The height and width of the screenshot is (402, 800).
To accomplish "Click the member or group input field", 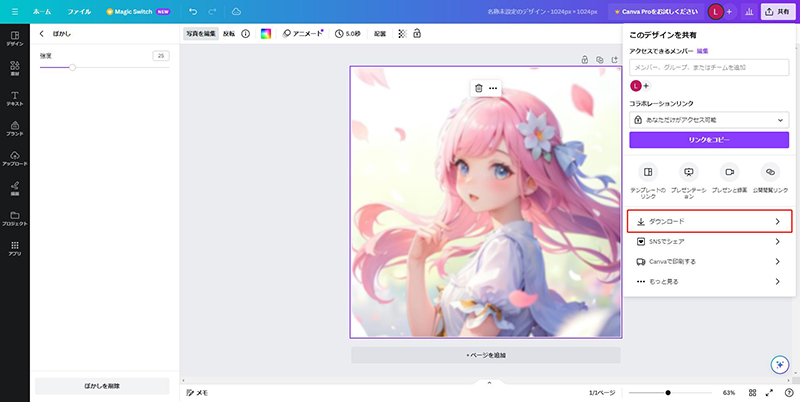I will [x=709, y=67].
